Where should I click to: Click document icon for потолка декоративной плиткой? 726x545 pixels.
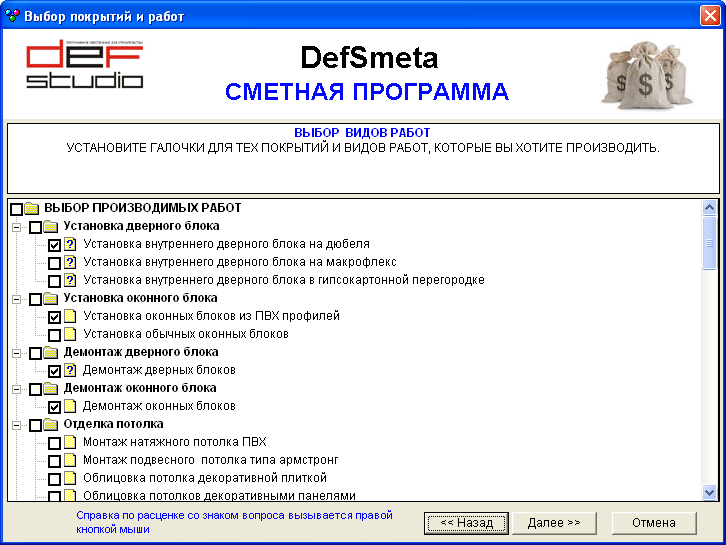point(70,478)
